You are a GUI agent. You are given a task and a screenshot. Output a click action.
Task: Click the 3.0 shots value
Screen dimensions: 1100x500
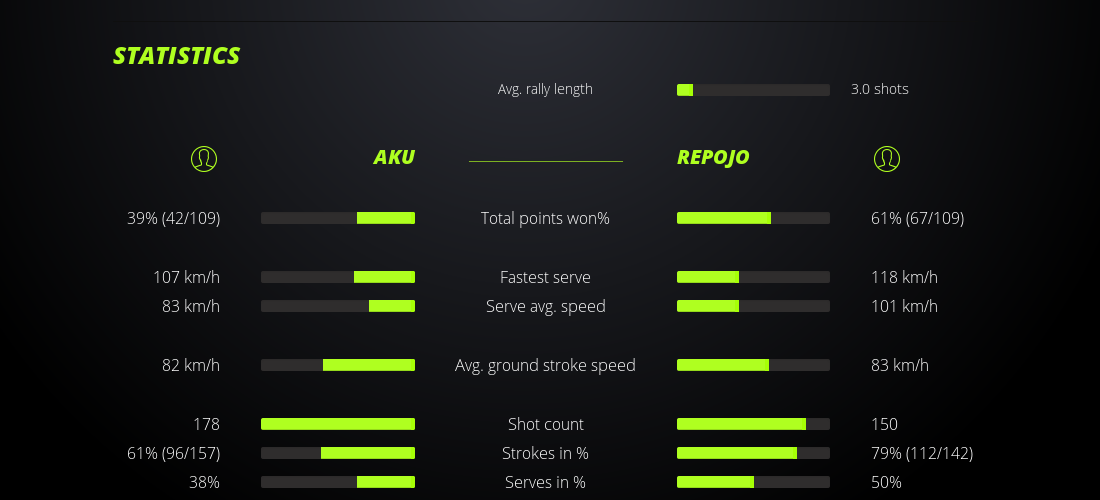point(879,89)
